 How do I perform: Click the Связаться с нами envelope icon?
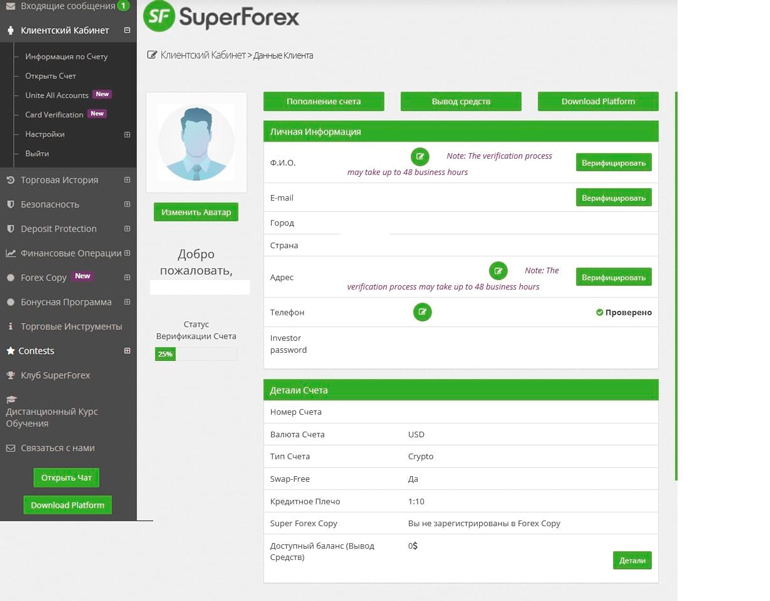click(x=10, y=448)
